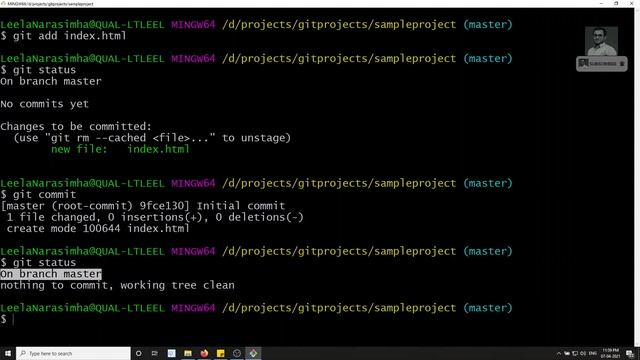Image resolution: width=640 pixels, height=360 pixels.
Task: Open the network tray icon
Action: (x=575, y=353)
